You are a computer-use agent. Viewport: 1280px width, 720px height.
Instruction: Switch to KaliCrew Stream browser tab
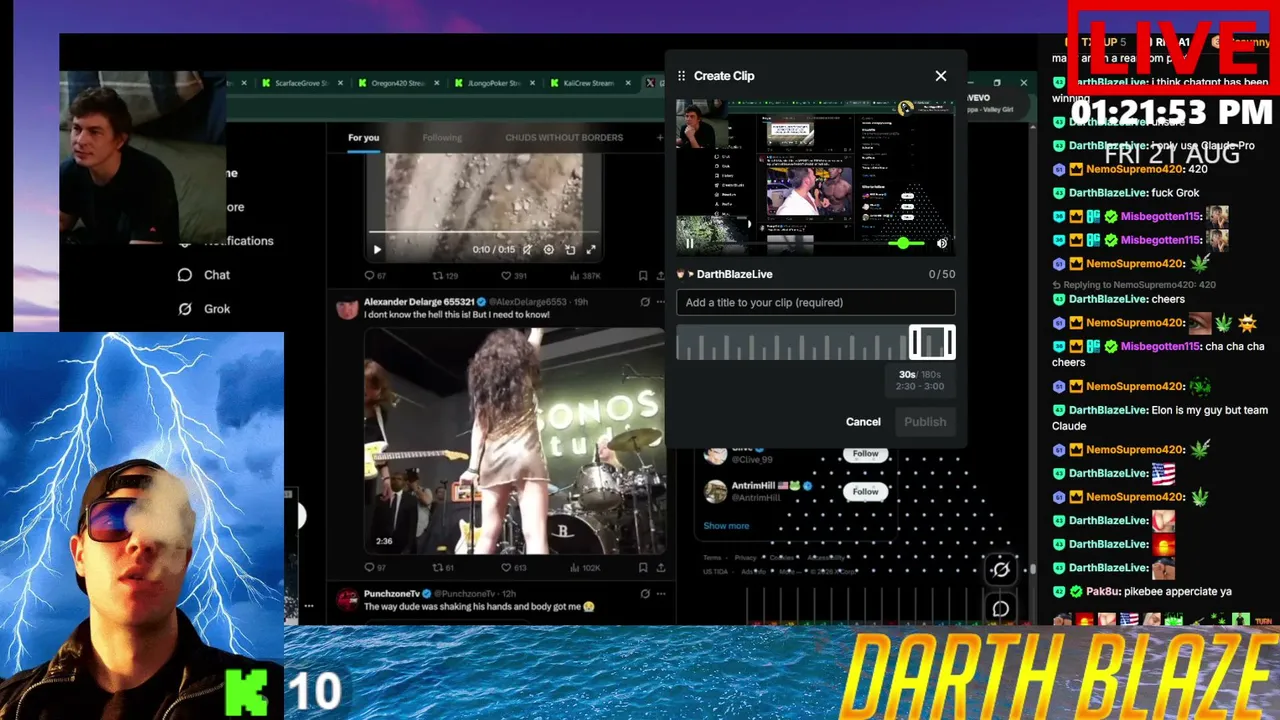coord(588,83)
